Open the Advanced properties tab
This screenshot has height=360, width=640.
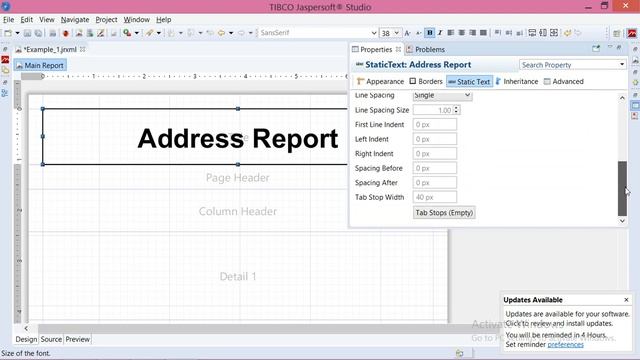(x=564, y=81)
